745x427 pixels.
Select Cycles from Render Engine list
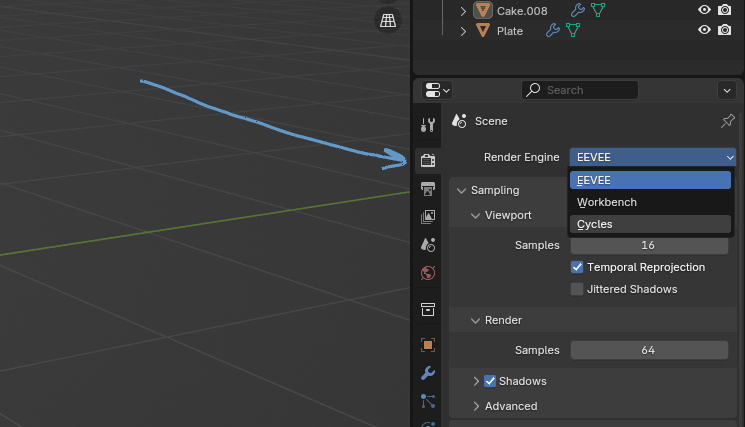pos(595,224)
